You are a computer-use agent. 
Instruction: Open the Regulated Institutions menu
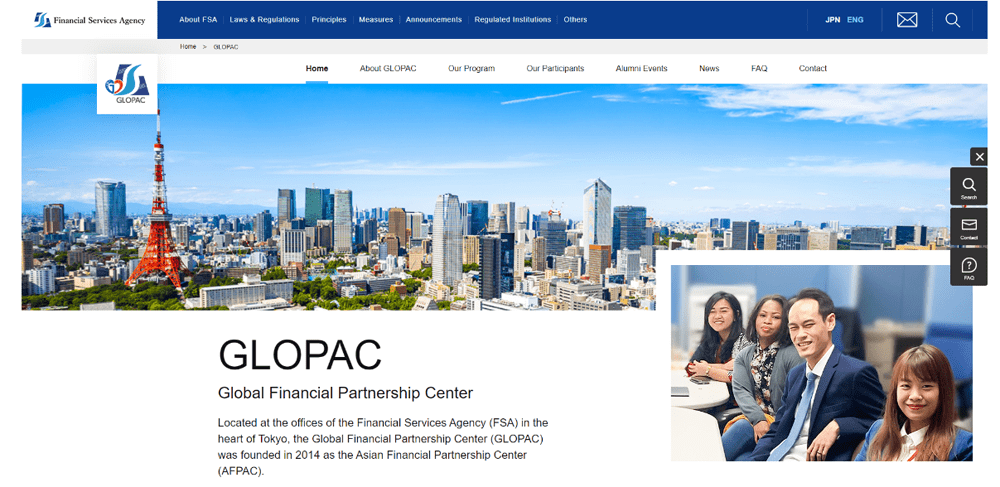point(513,20)
